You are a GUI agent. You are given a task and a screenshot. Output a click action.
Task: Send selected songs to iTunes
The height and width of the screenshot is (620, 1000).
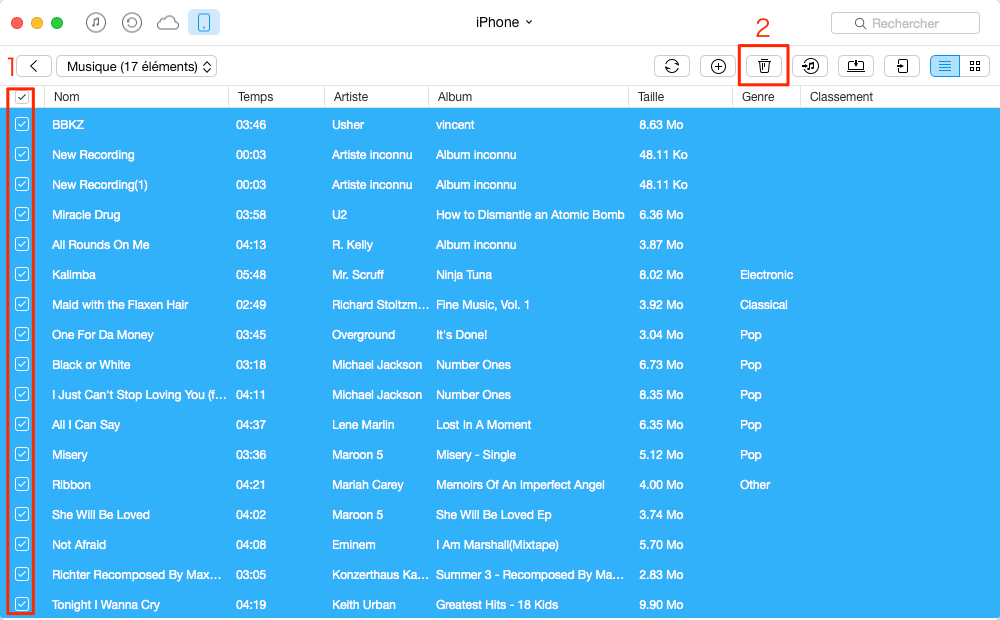pyautogui.click(x=810, y=66)
